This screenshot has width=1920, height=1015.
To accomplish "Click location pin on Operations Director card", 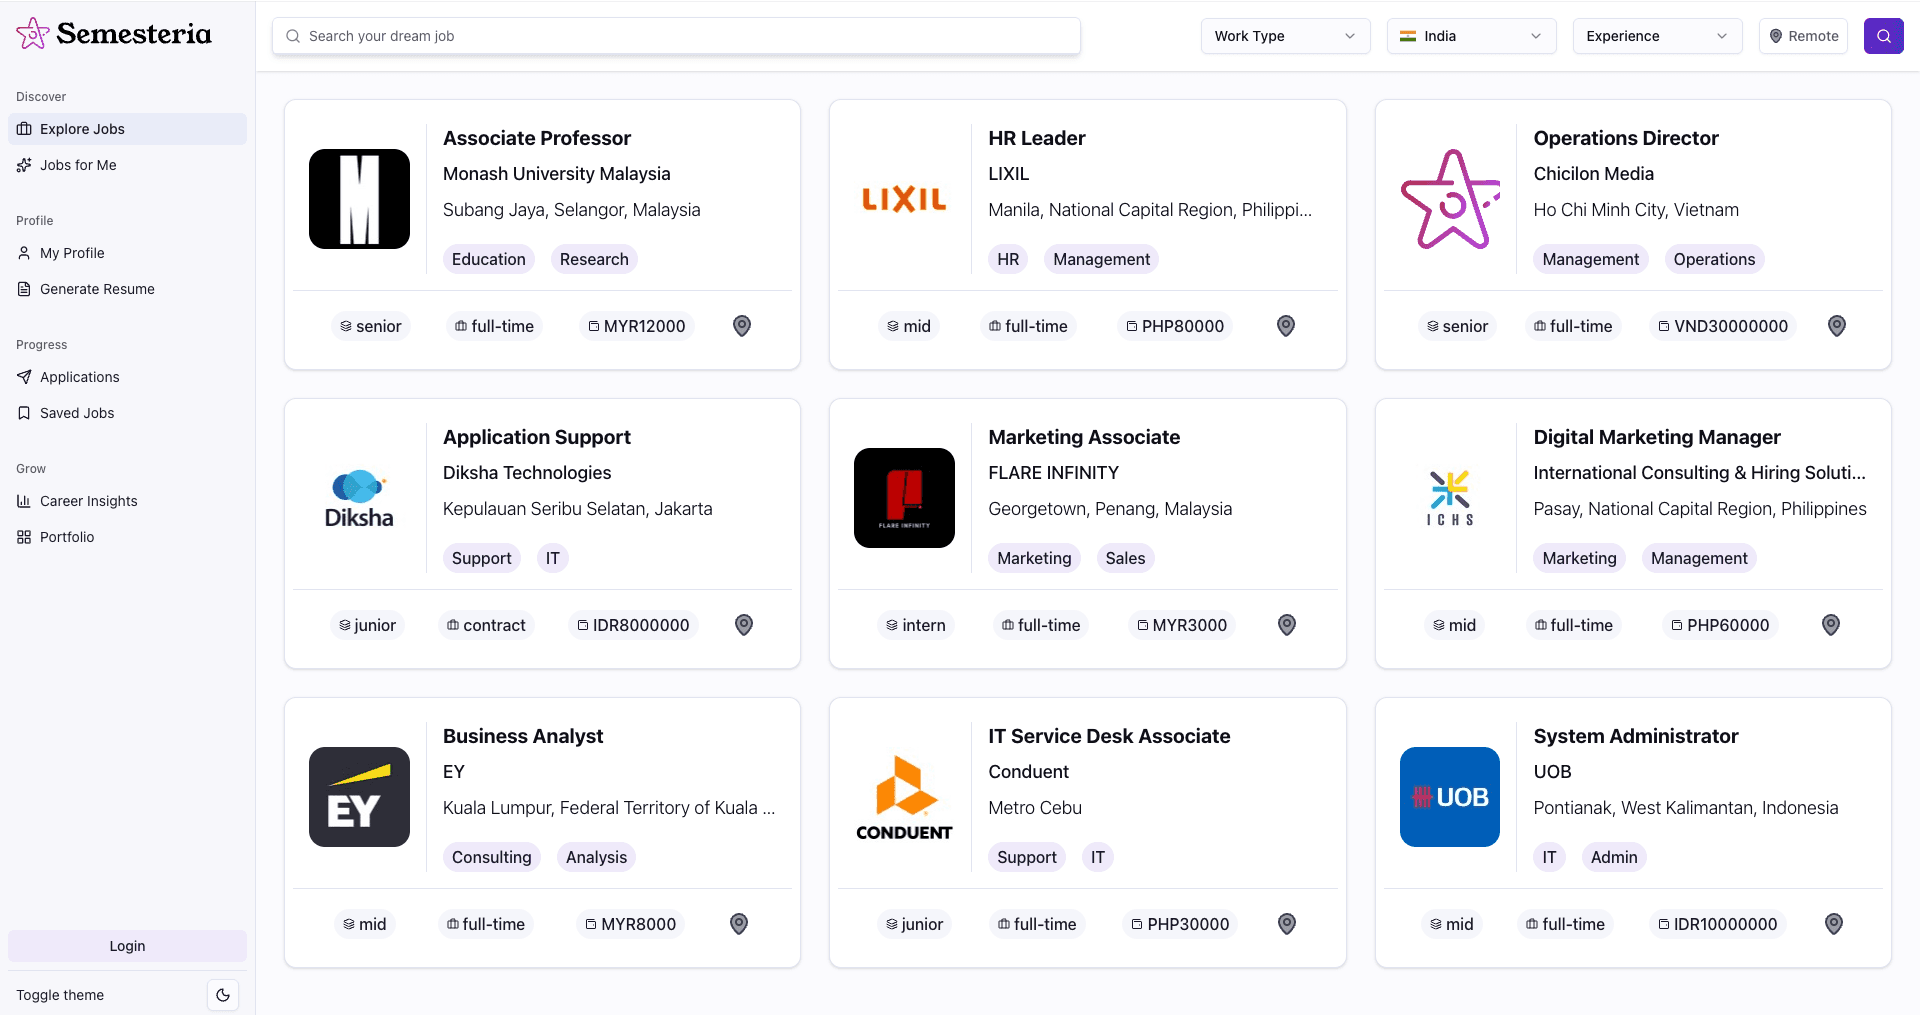I will coord(1837,326).
